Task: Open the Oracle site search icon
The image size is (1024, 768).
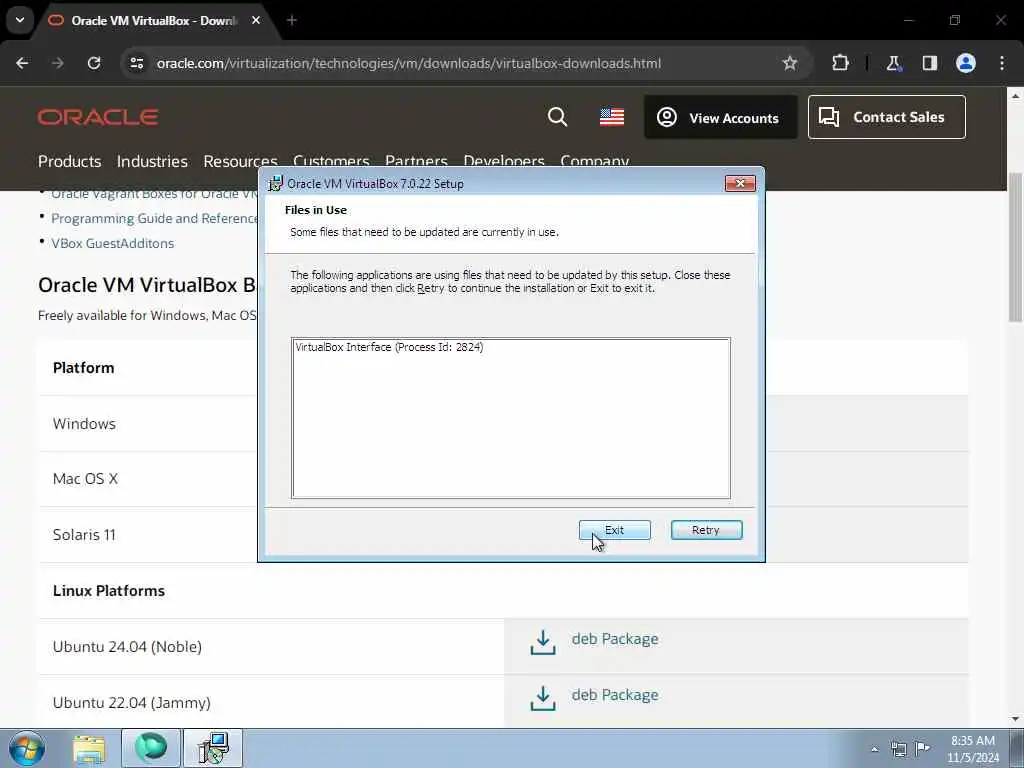Action: coord(557,117)
